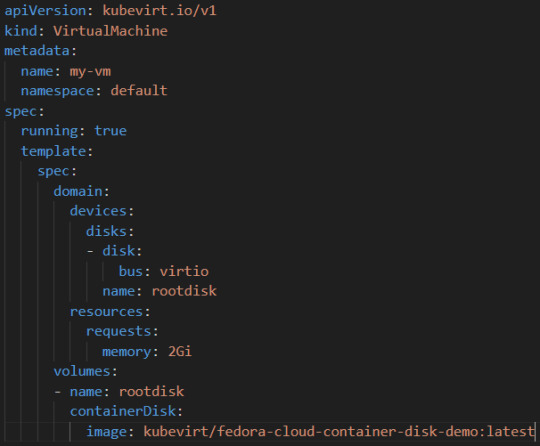The image size is (540, 446).
Task: Click the template key
Action: [53, 151]
